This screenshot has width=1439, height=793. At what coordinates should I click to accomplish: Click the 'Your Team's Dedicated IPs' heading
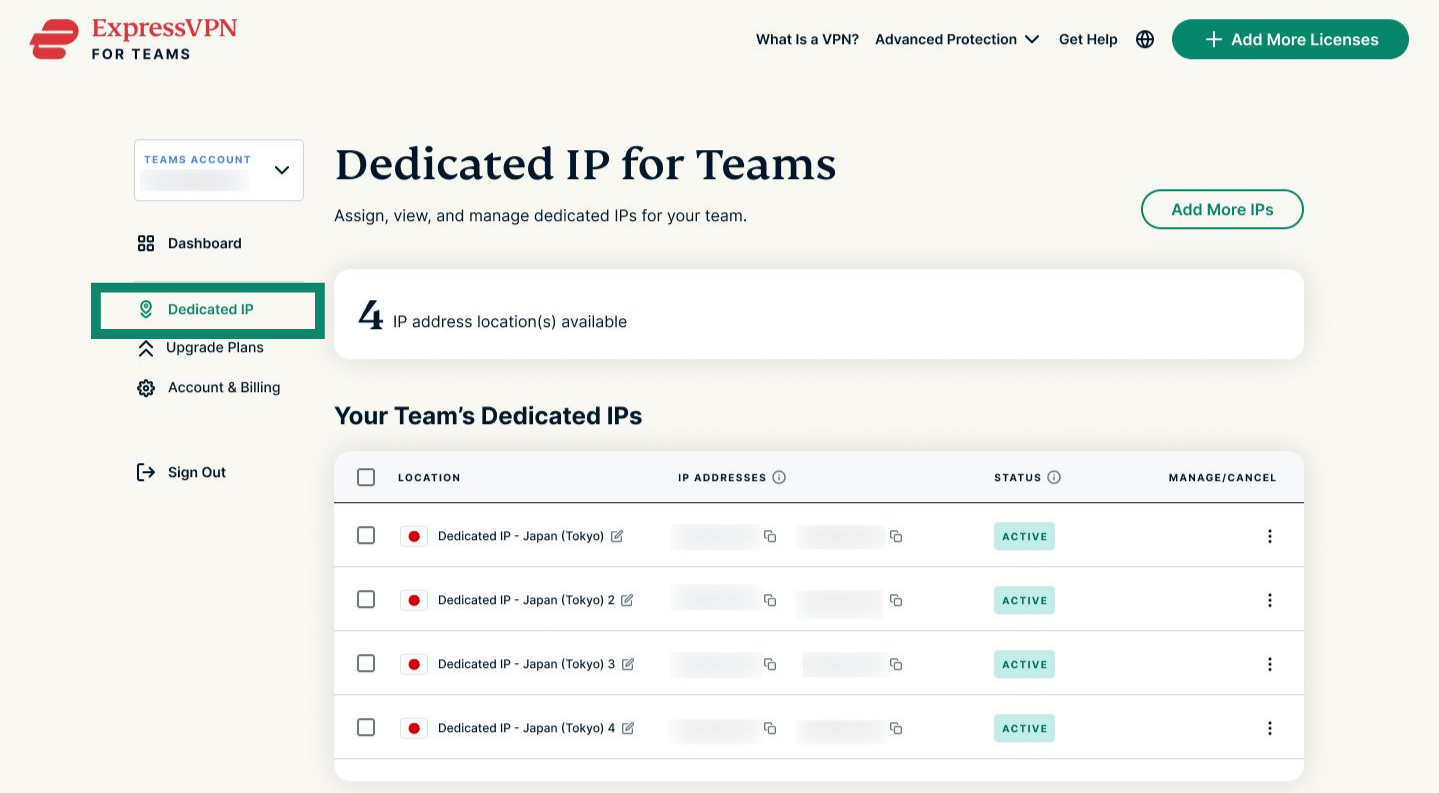pyautogui.click(x=488, y=416)
